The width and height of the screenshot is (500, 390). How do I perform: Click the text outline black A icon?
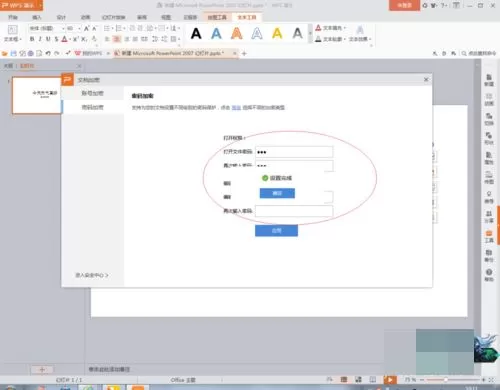coord(318,39)
